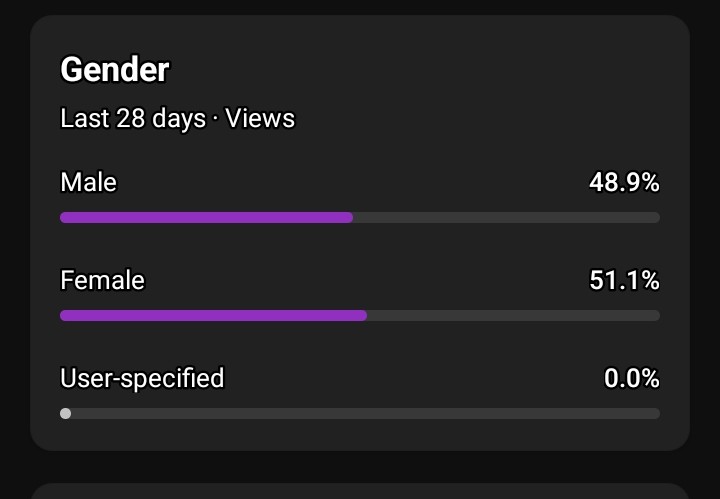Click the unfilled part of the Male bar
This screenshot has height=499, width=720.
tap(506, 218)
